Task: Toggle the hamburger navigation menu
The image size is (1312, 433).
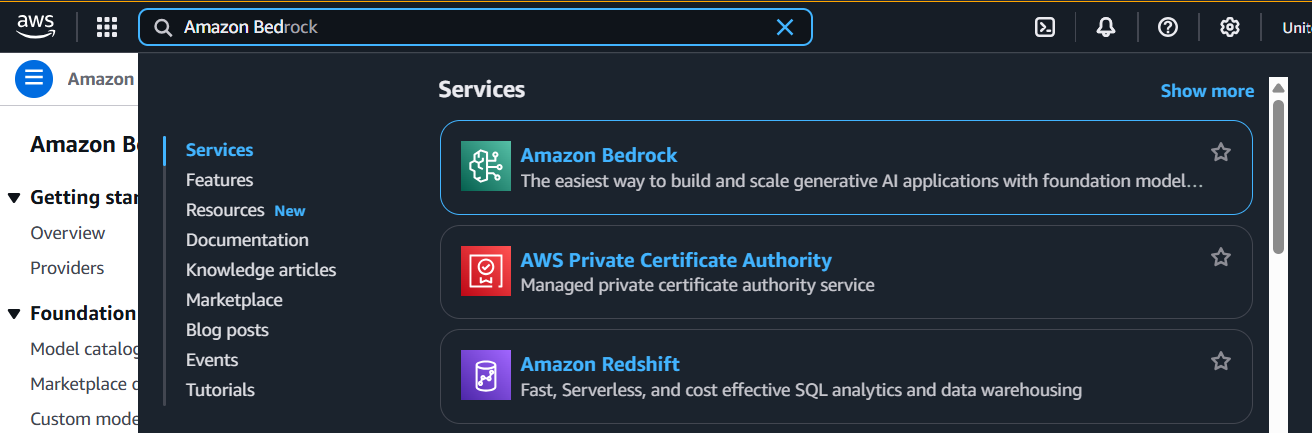Action: tap(34, 78)
